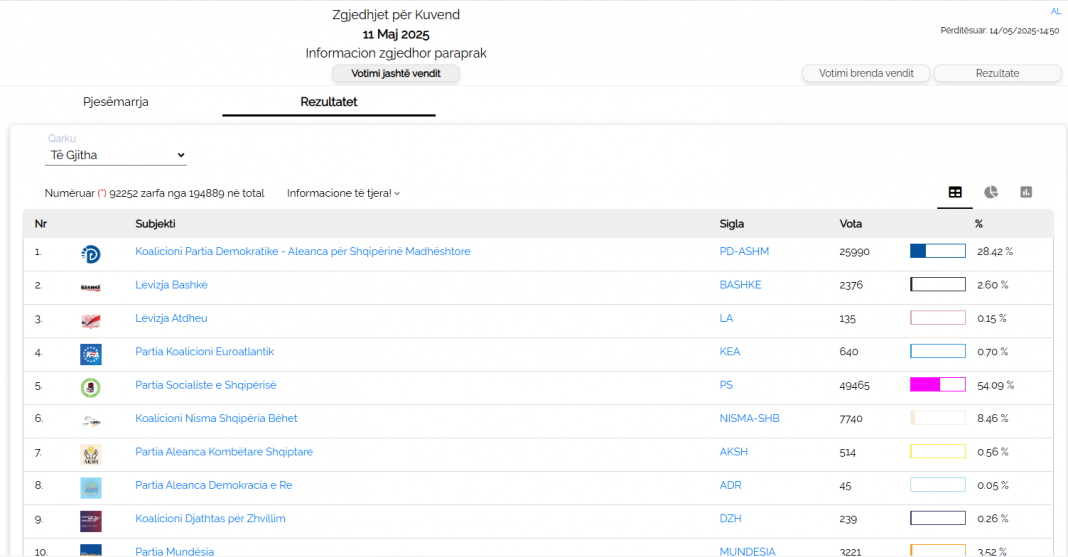This screenshot has width=1068, height=557.
Task: Click the BASHKE sigla link
Action: (x=740, y=285)
